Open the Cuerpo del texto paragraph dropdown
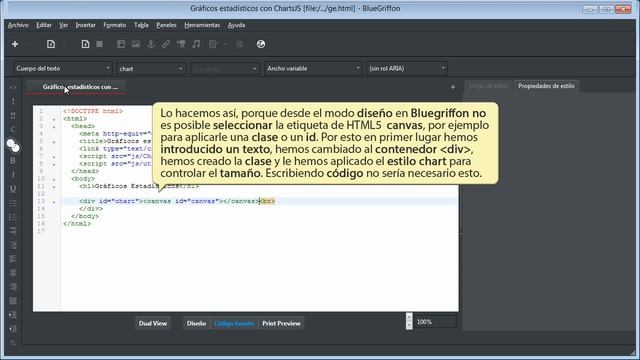 click(62, 69)
